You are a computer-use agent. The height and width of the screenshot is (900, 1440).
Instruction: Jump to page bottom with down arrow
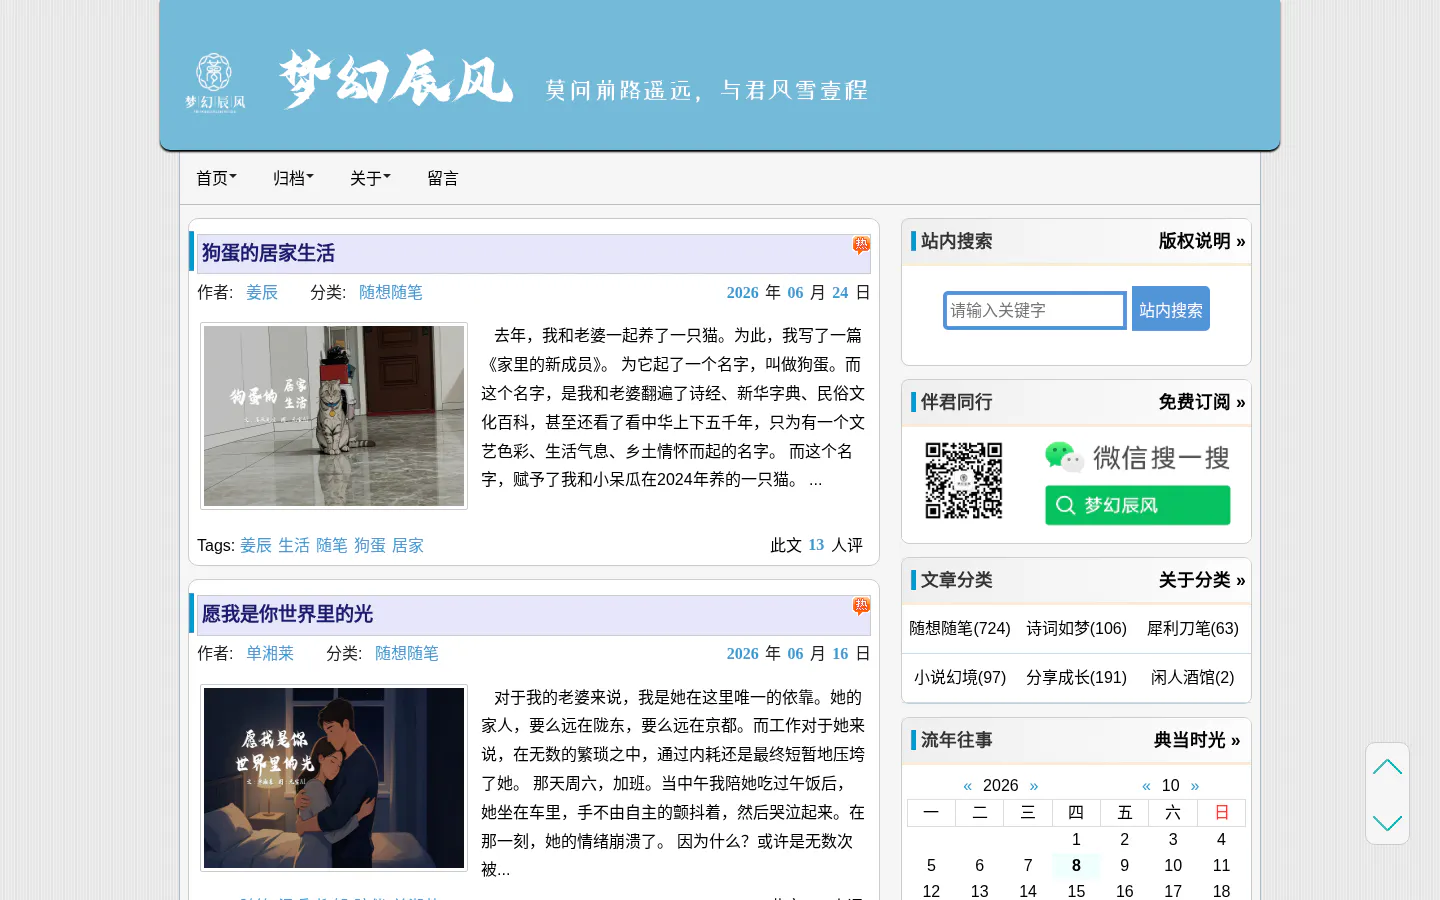tap(1387, 822)
